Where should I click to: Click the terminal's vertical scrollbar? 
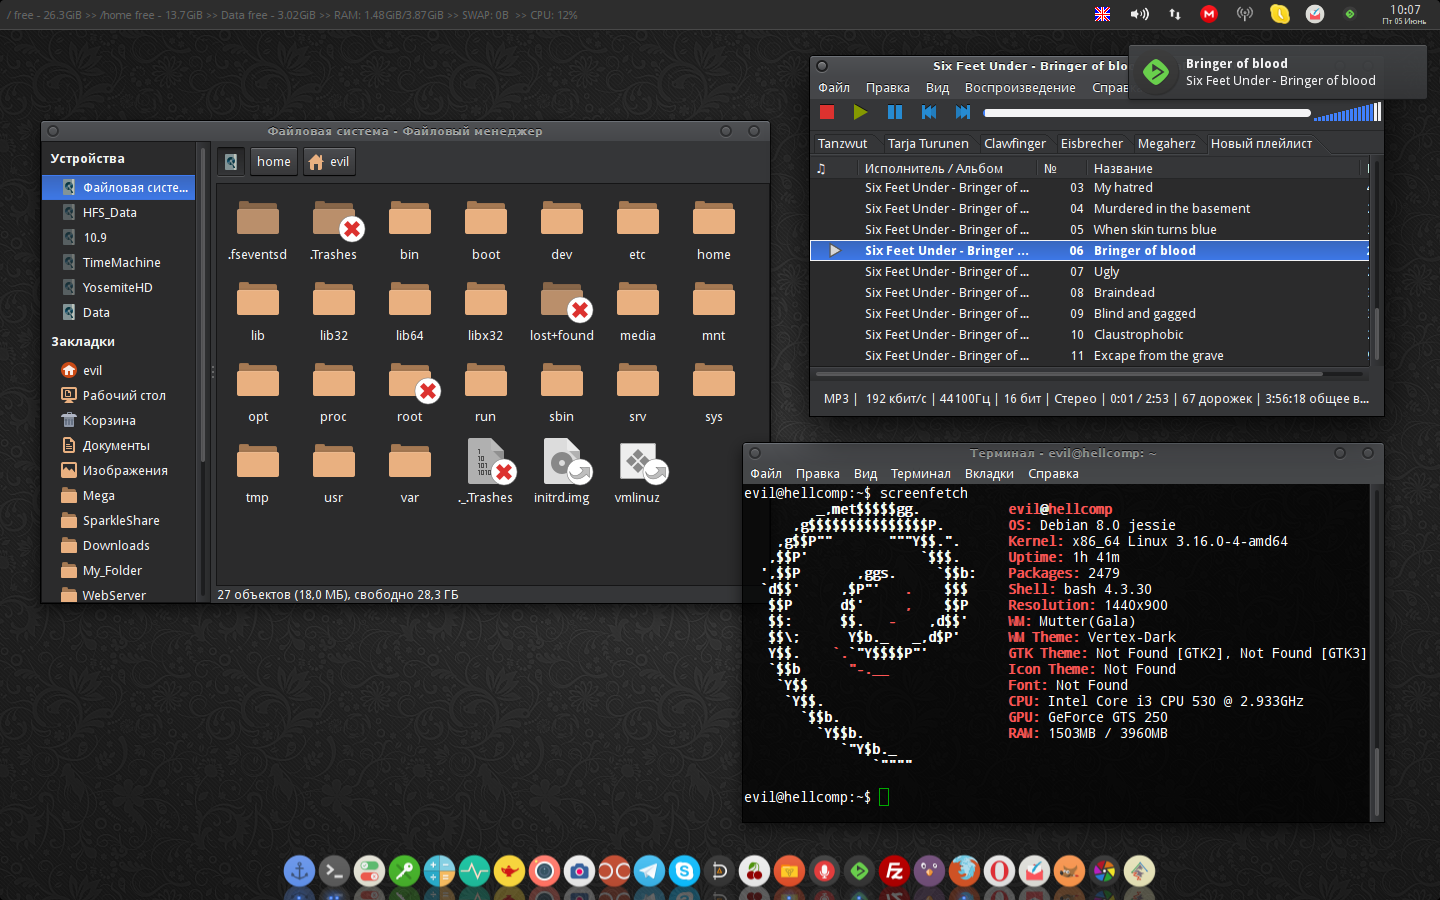click(1377, 780)
